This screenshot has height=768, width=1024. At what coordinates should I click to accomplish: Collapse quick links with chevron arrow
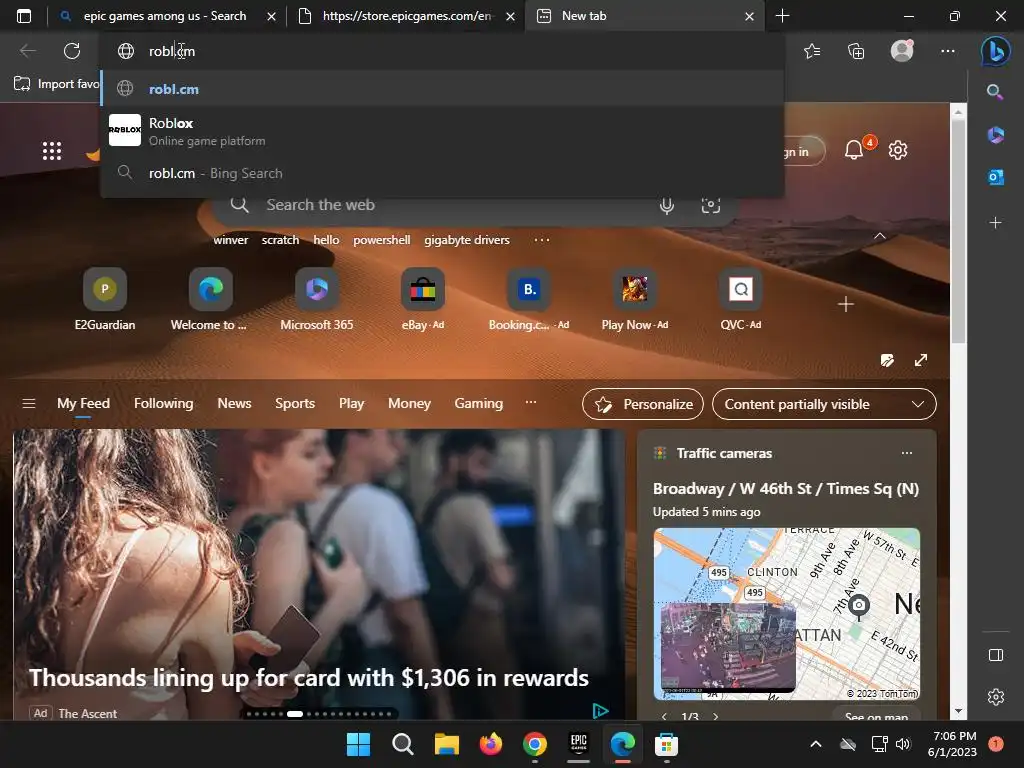point(880,236)
